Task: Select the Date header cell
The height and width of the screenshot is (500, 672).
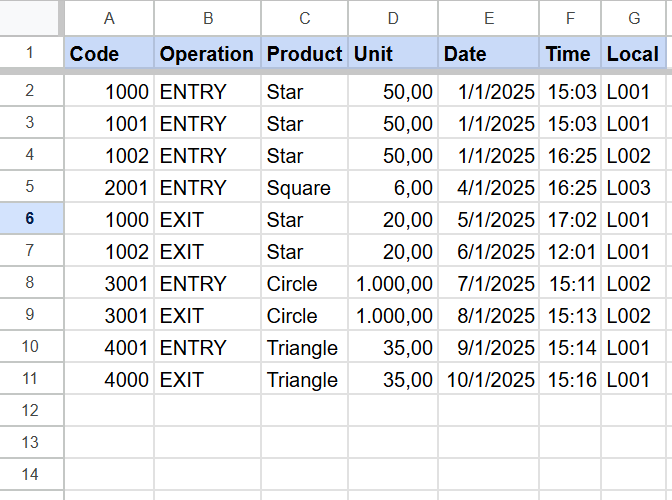Action: [488, 54]
